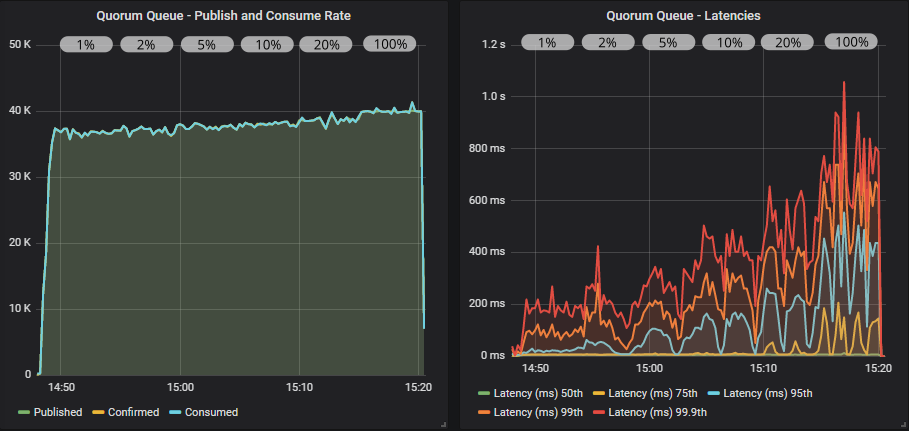
Task: Click the 100% marker in the Publish and Consume Rate panel
Action: (390, 44)
